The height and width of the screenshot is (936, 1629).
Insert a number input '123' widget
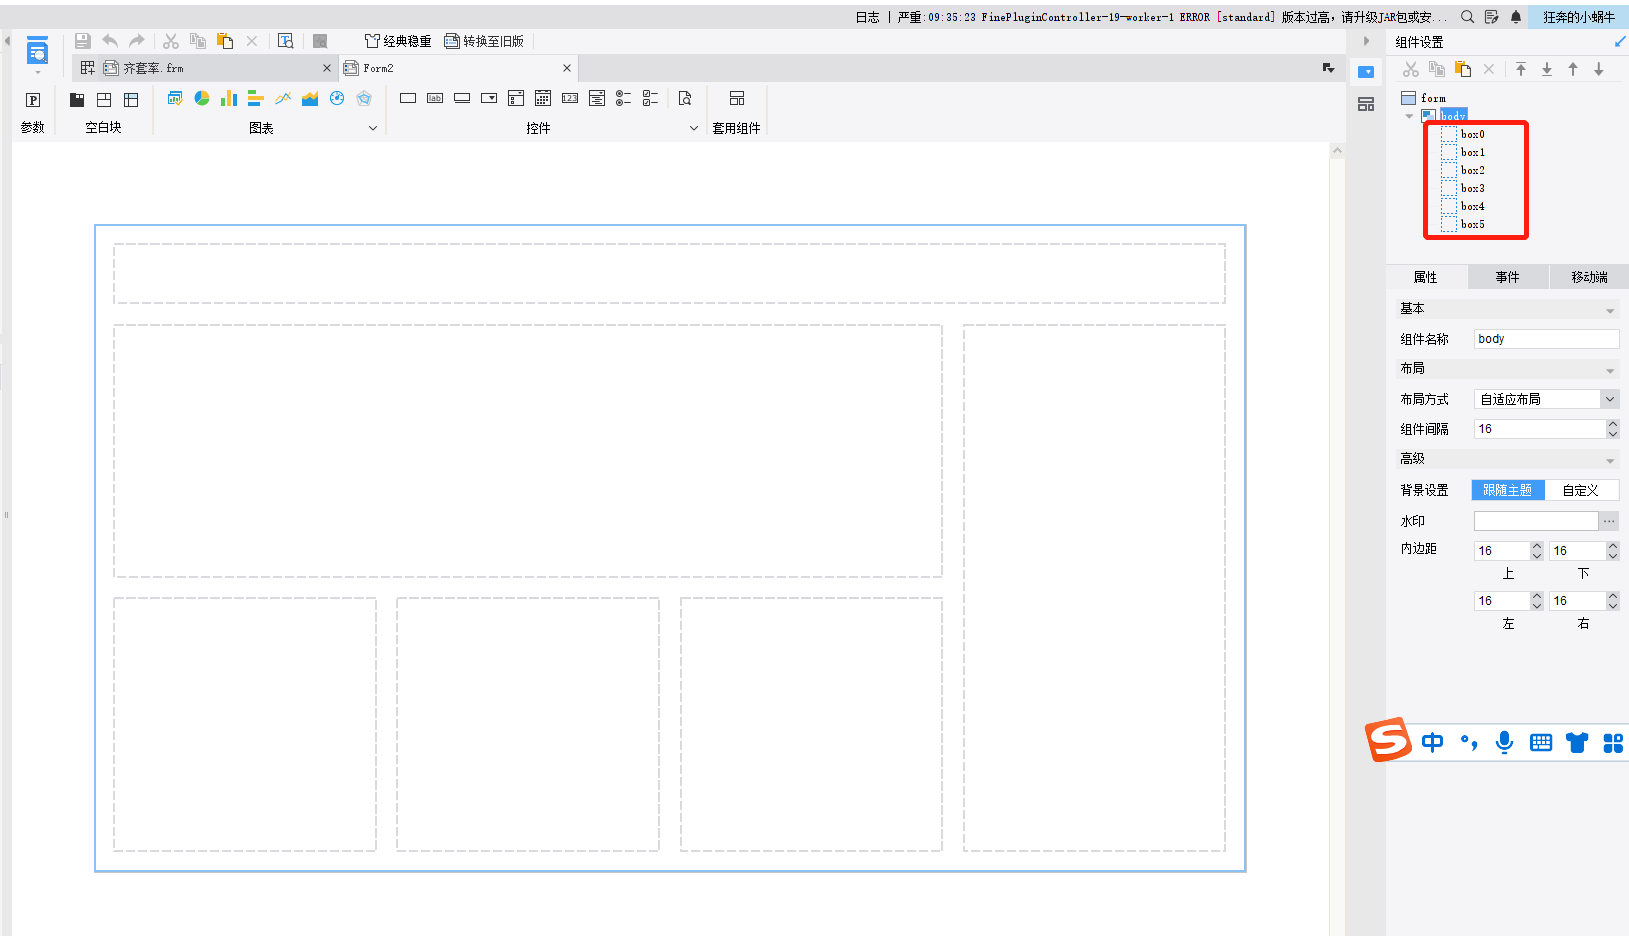click(x=570, y=98)
